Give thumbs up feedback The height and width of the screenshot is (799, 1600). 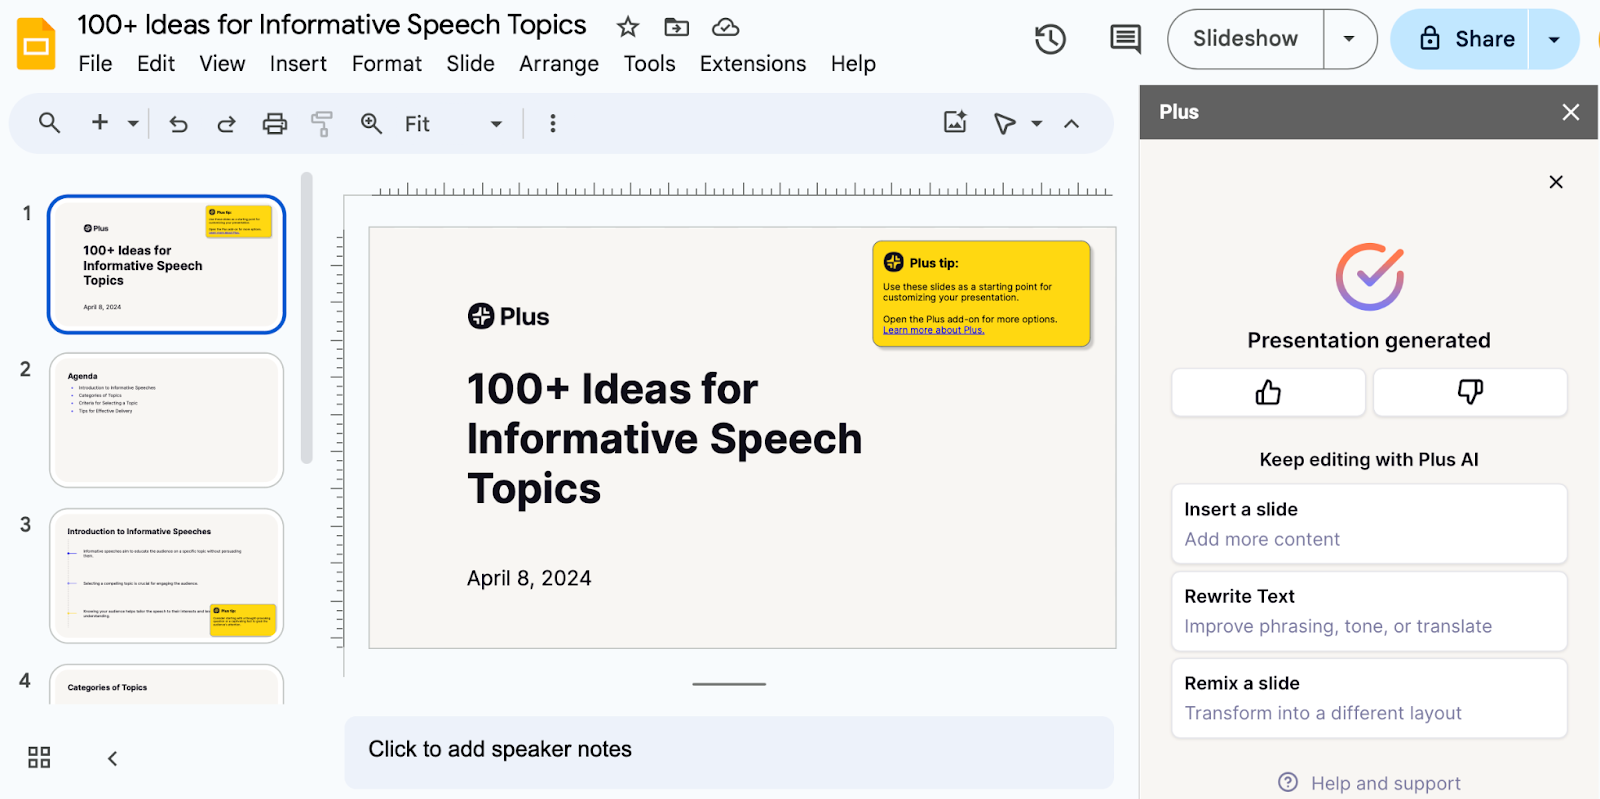[1268, 392]
